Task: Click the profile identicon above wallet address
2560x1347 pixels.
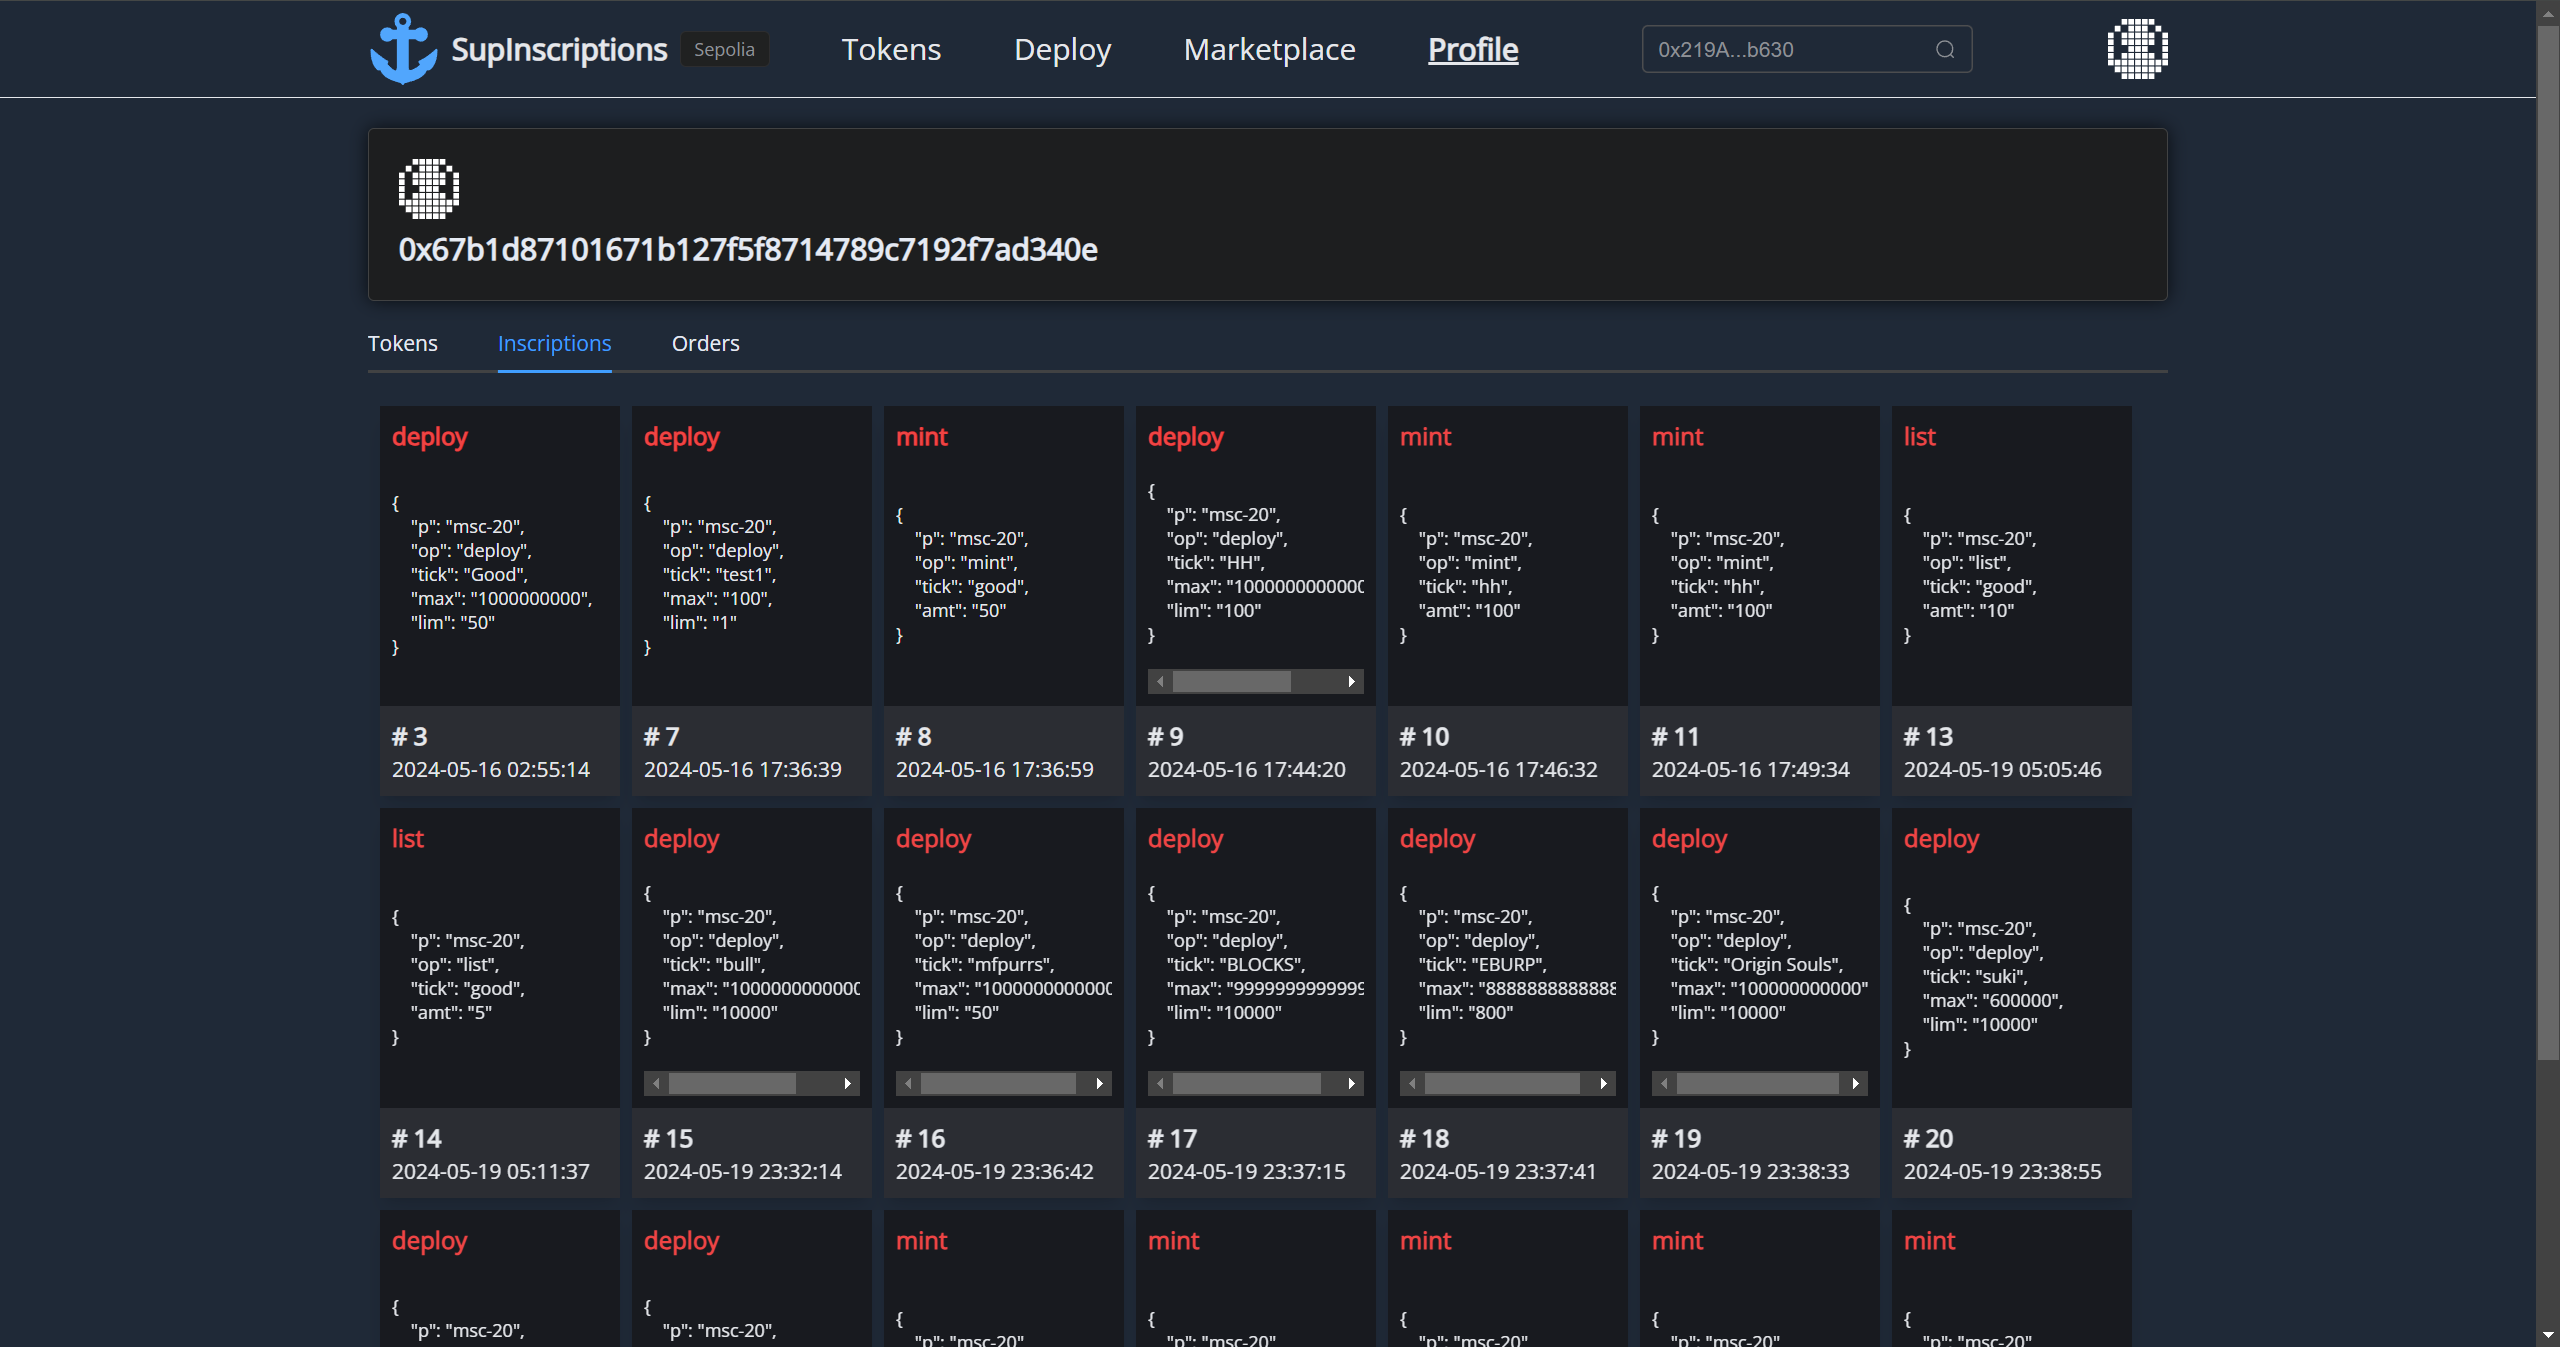Action: [428, 188]
